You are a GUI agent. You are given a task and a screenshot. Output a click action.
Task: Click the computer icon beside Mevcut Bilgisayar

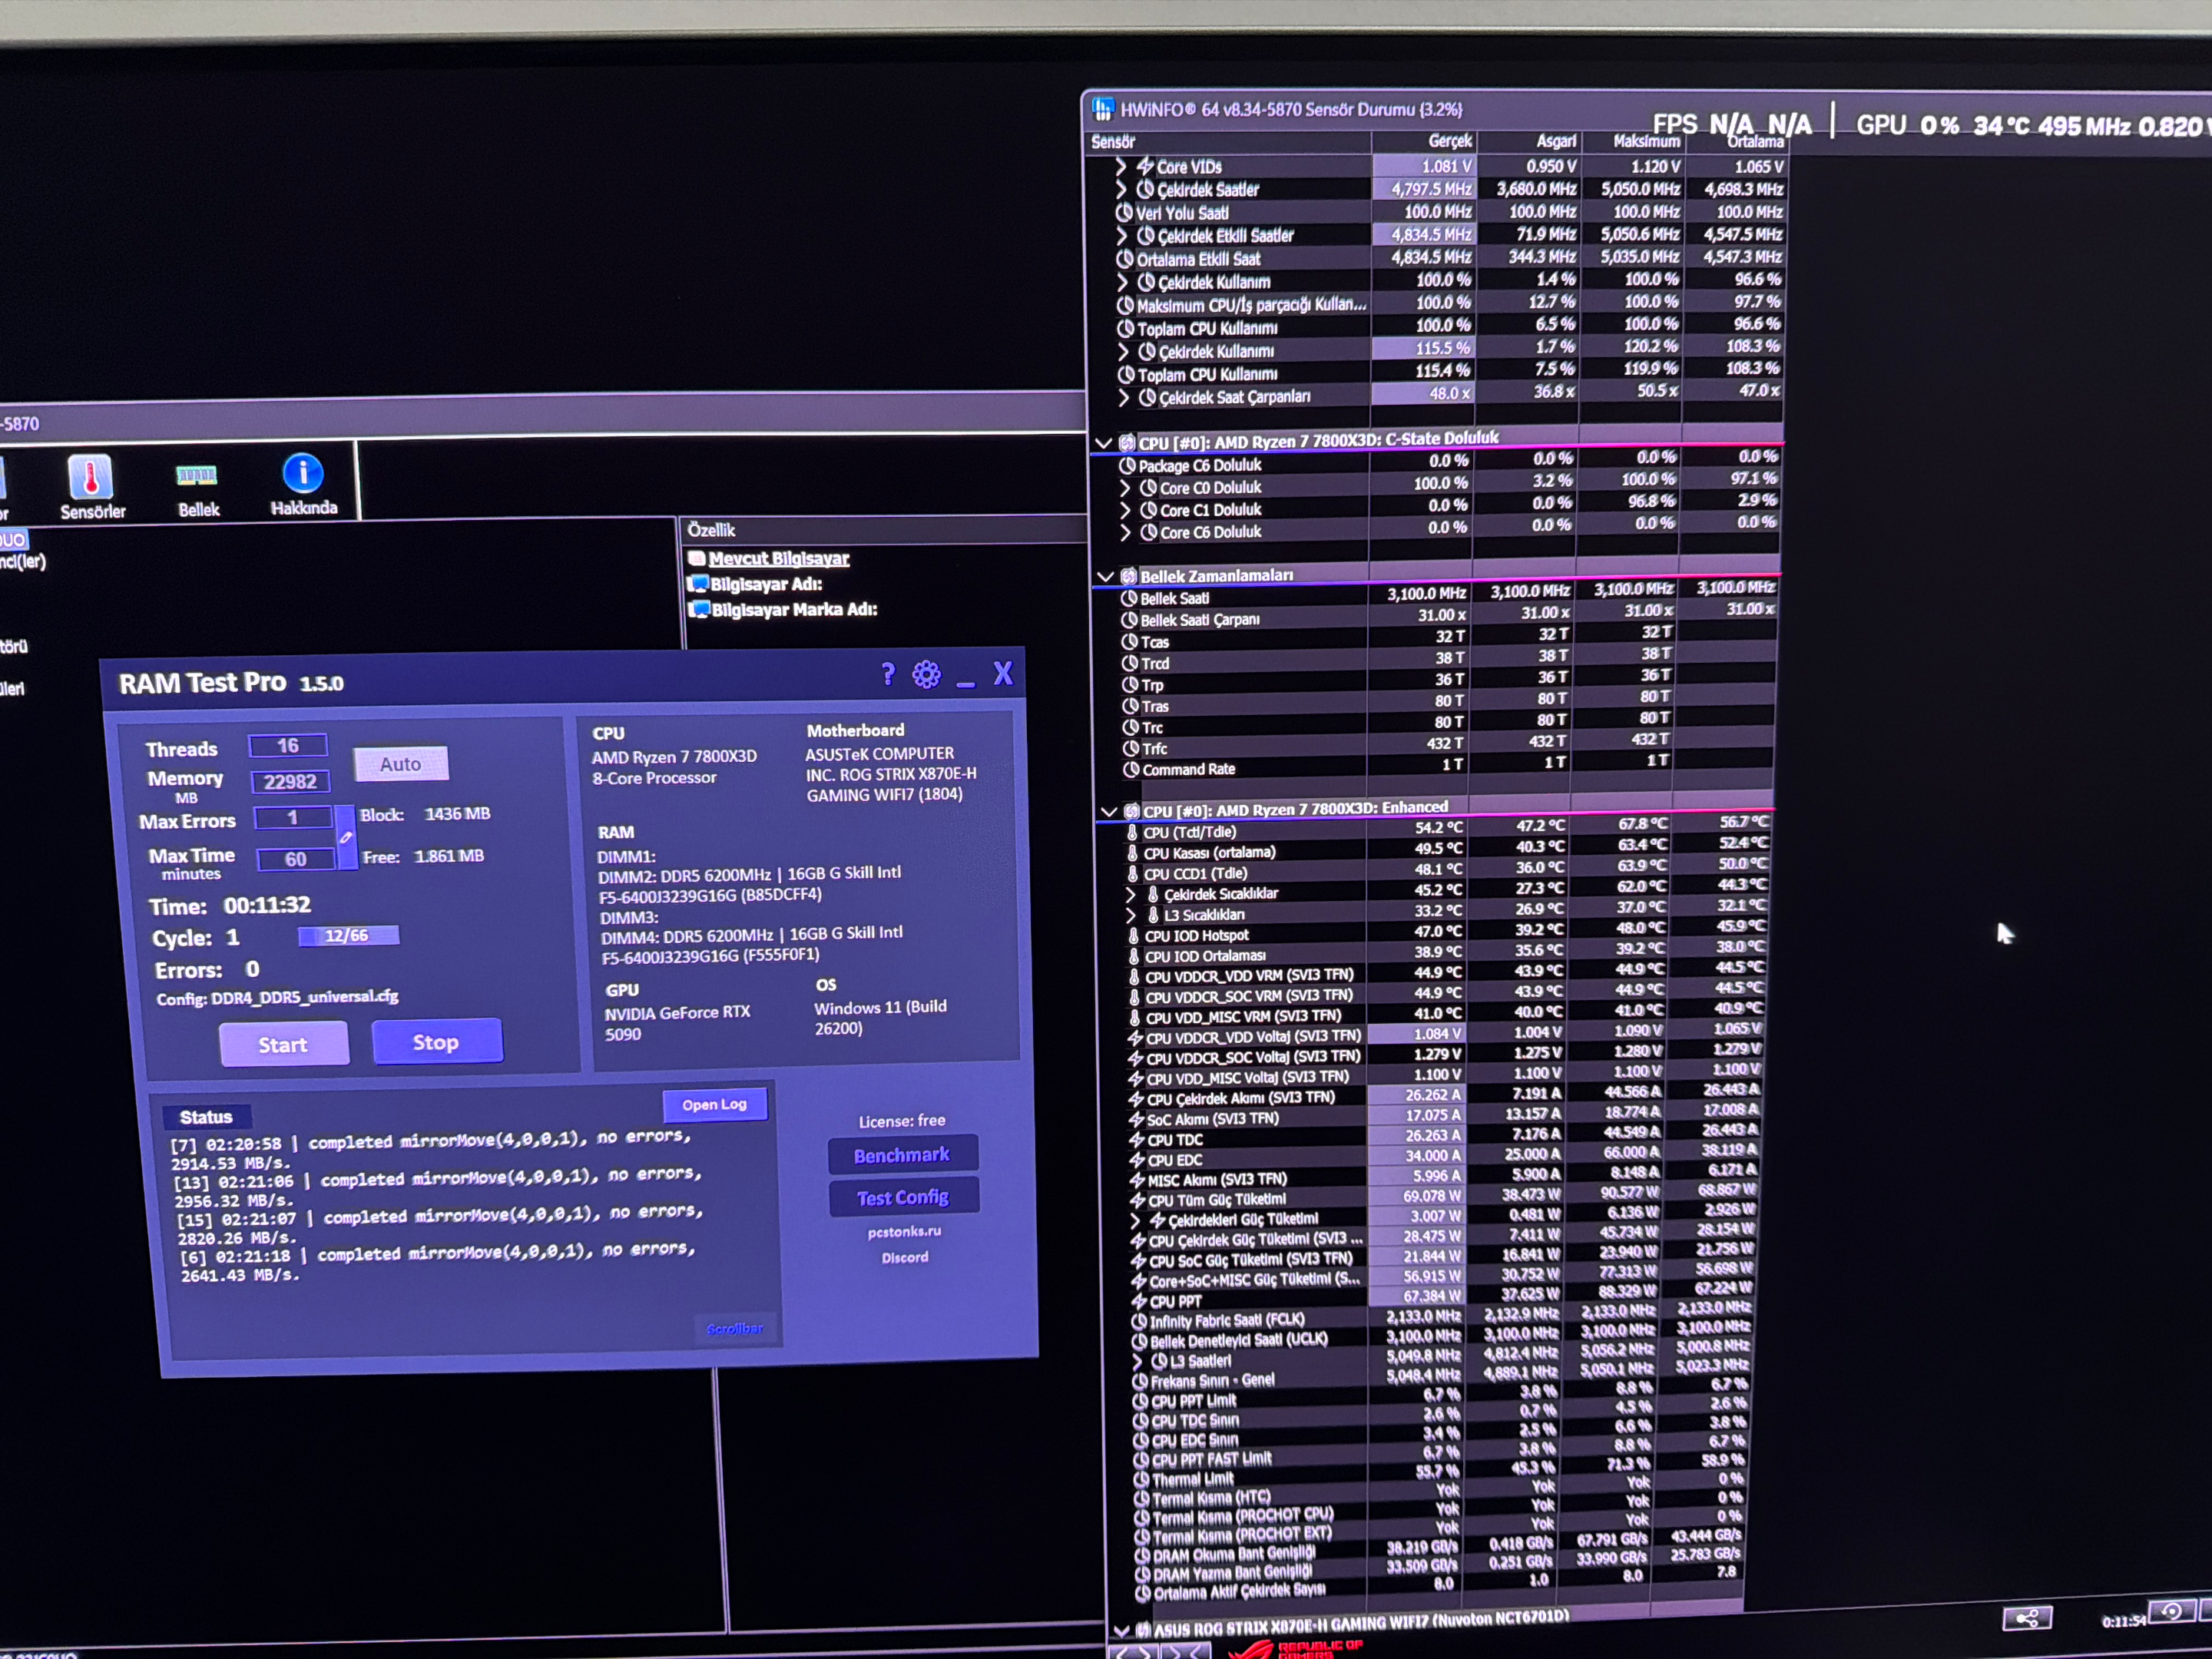(696, 559)
